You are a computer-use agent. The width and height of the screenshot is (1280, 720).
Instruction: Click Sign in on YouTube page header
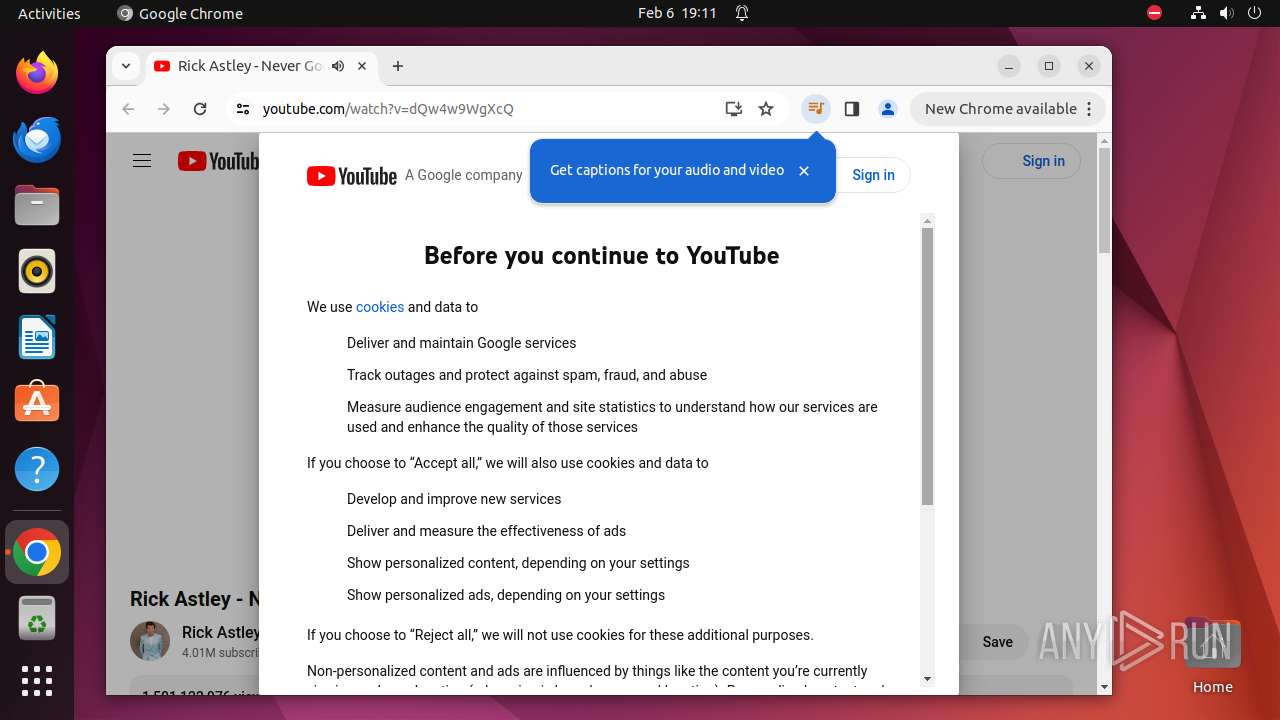[x=1032, y=161]
